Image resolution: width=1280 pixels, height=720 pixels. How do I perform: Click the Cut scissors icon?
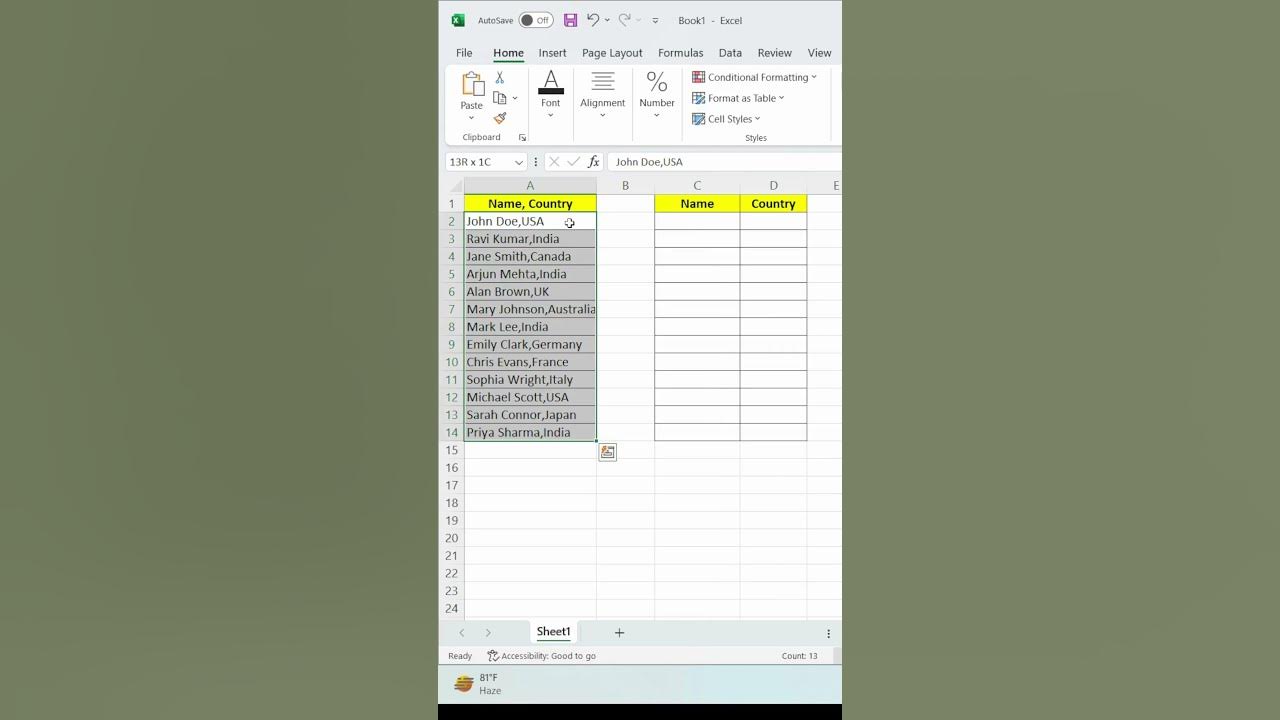tap(500, 78)
